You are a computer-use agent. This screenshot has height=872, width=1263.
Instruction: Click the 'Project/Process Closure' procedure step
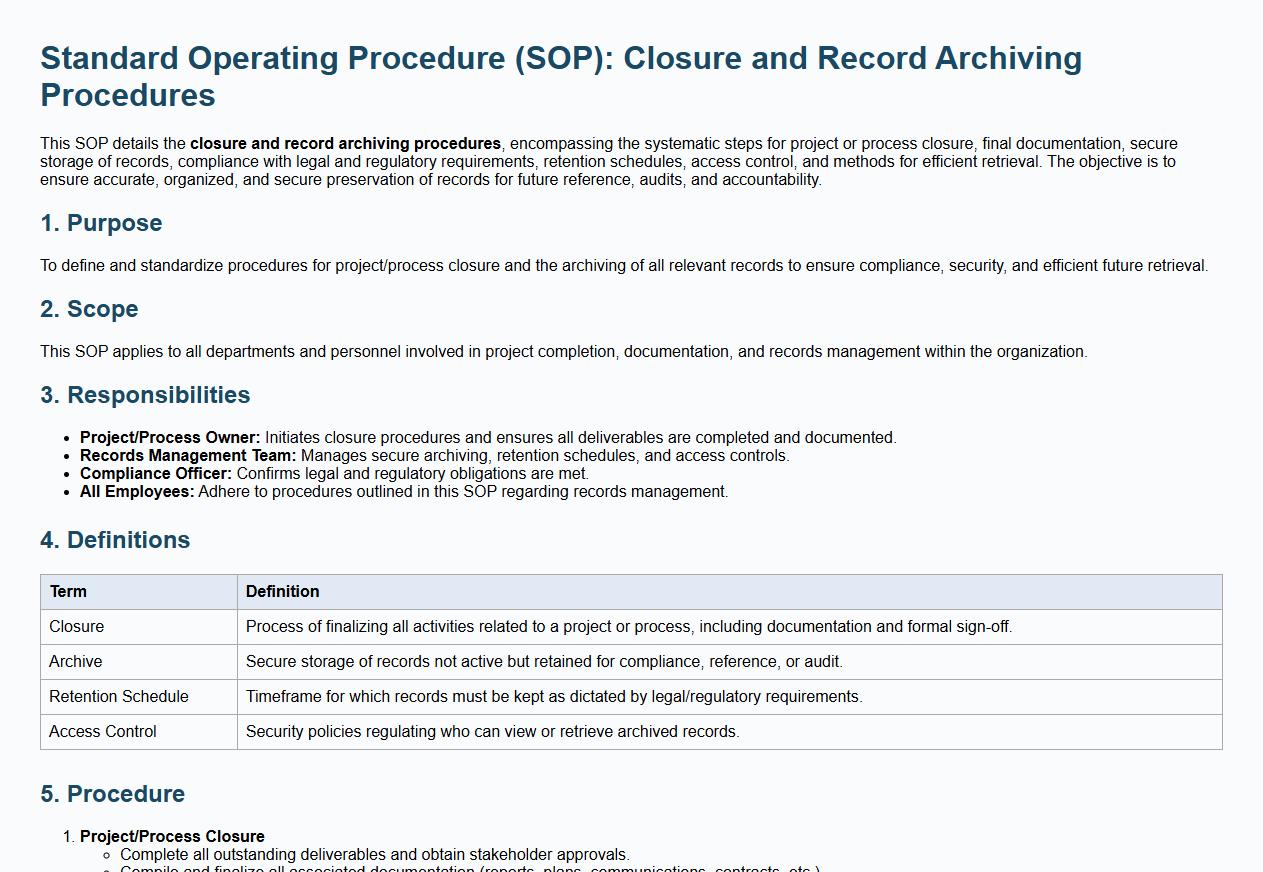[172, 837]
